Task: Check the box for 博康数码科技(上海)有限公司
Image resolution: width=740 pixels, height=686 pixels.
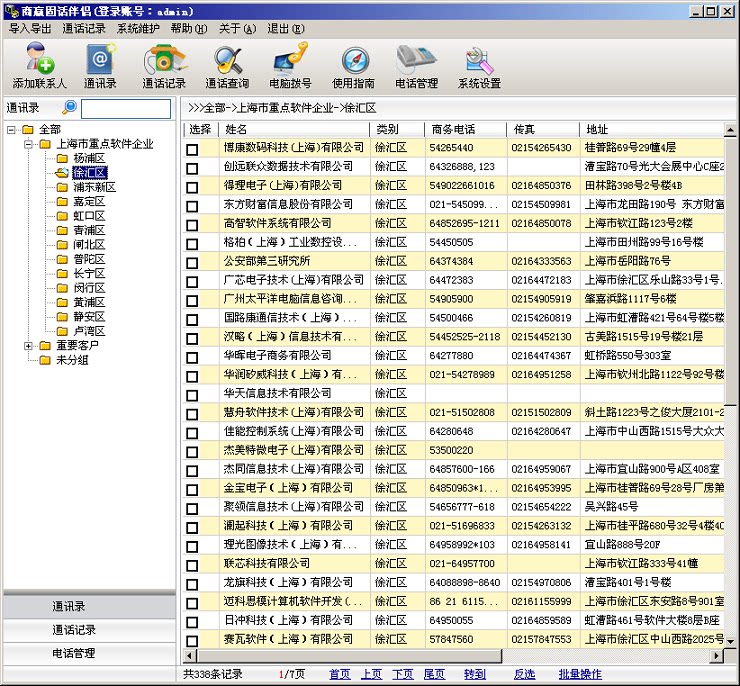Action: pos(192,150)
